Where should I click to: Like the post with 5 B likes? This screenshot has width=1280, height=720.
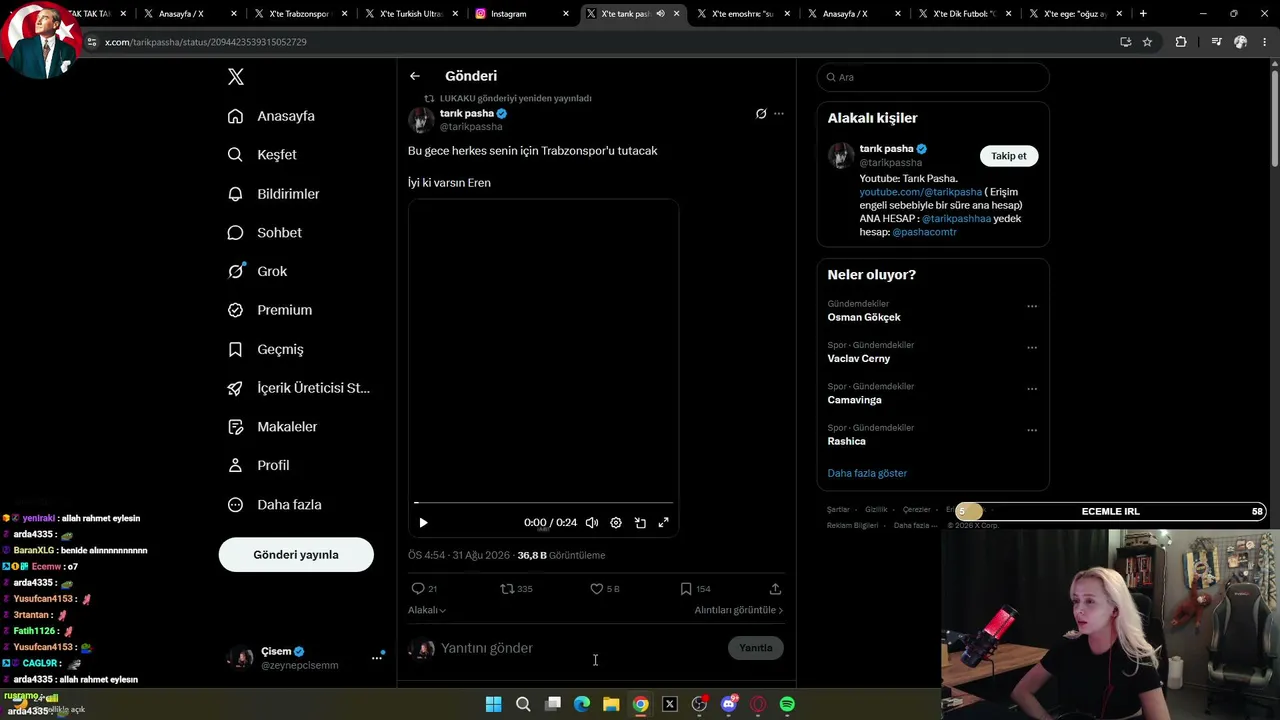(597, 589)
